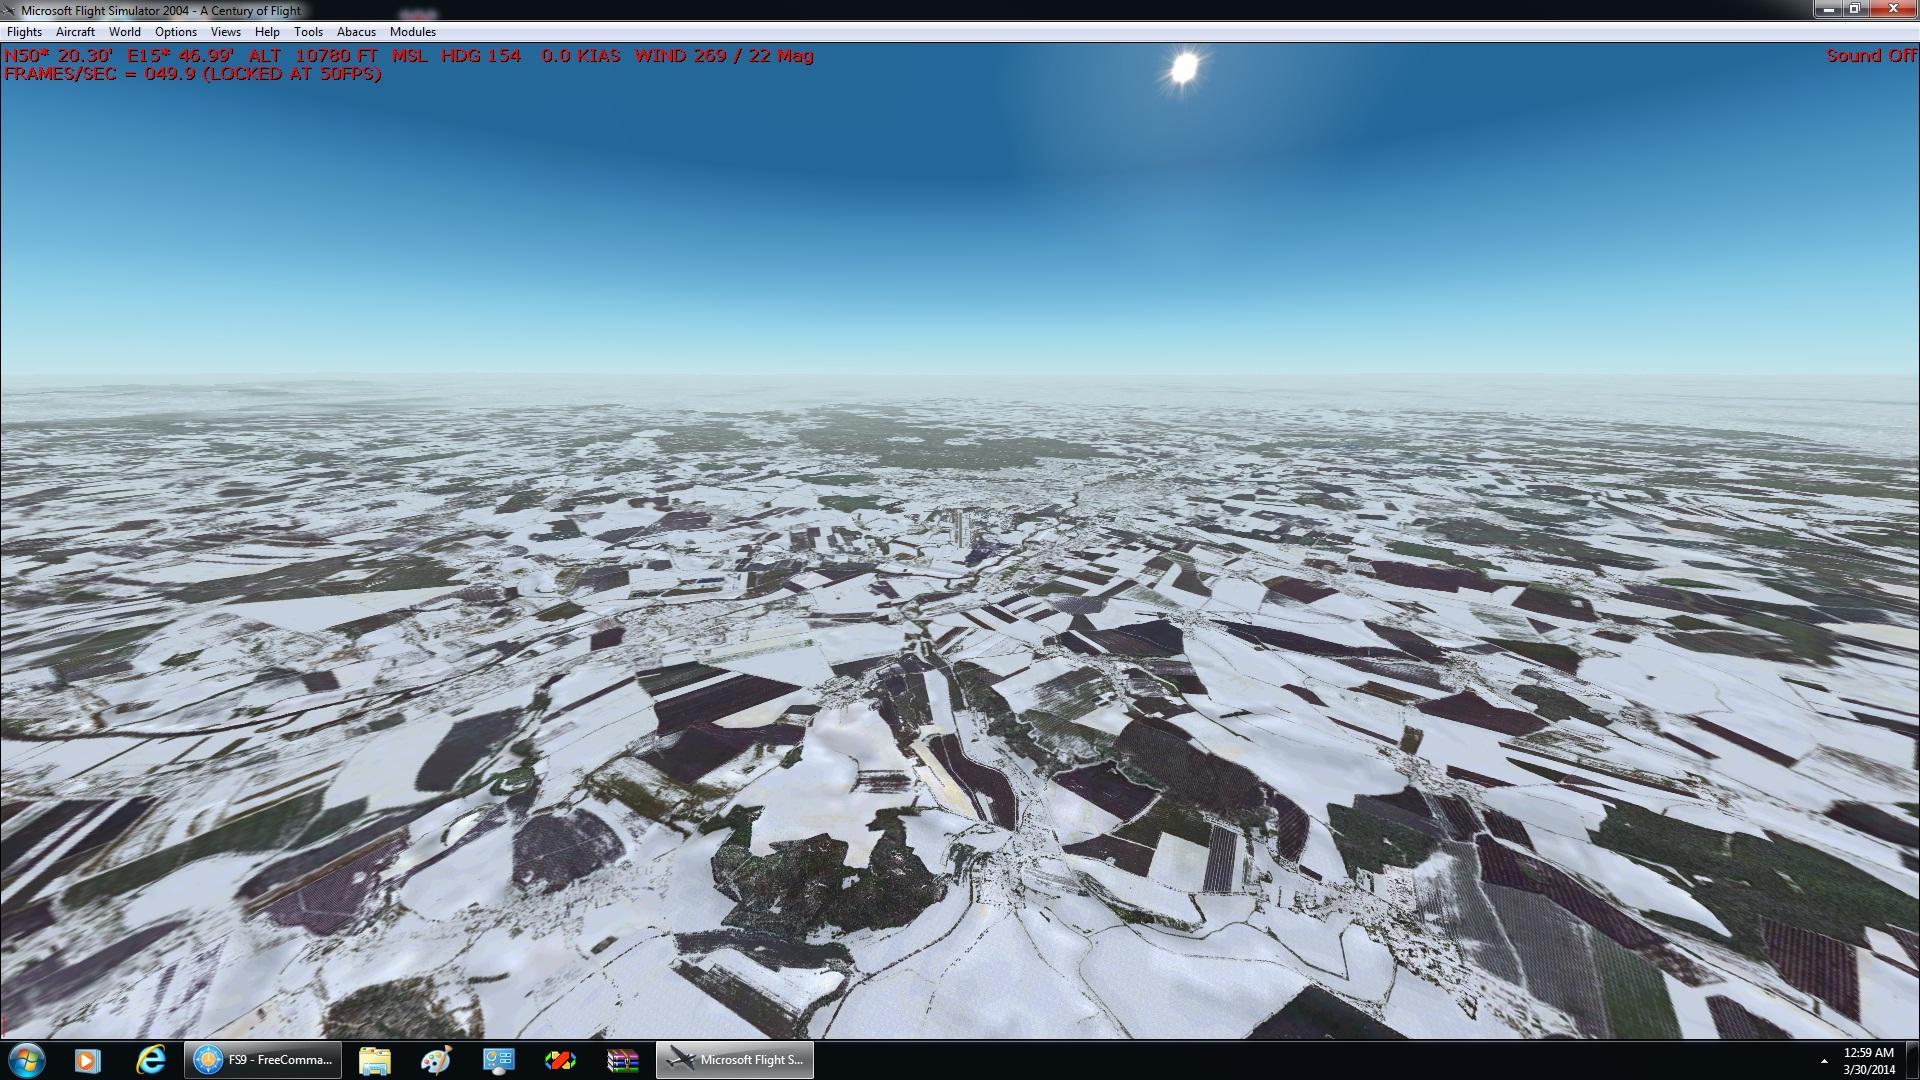Launch Paint palette icon in taskbar
This screenshot has height=1080, width=1920.
click(x=436, y=1060)
